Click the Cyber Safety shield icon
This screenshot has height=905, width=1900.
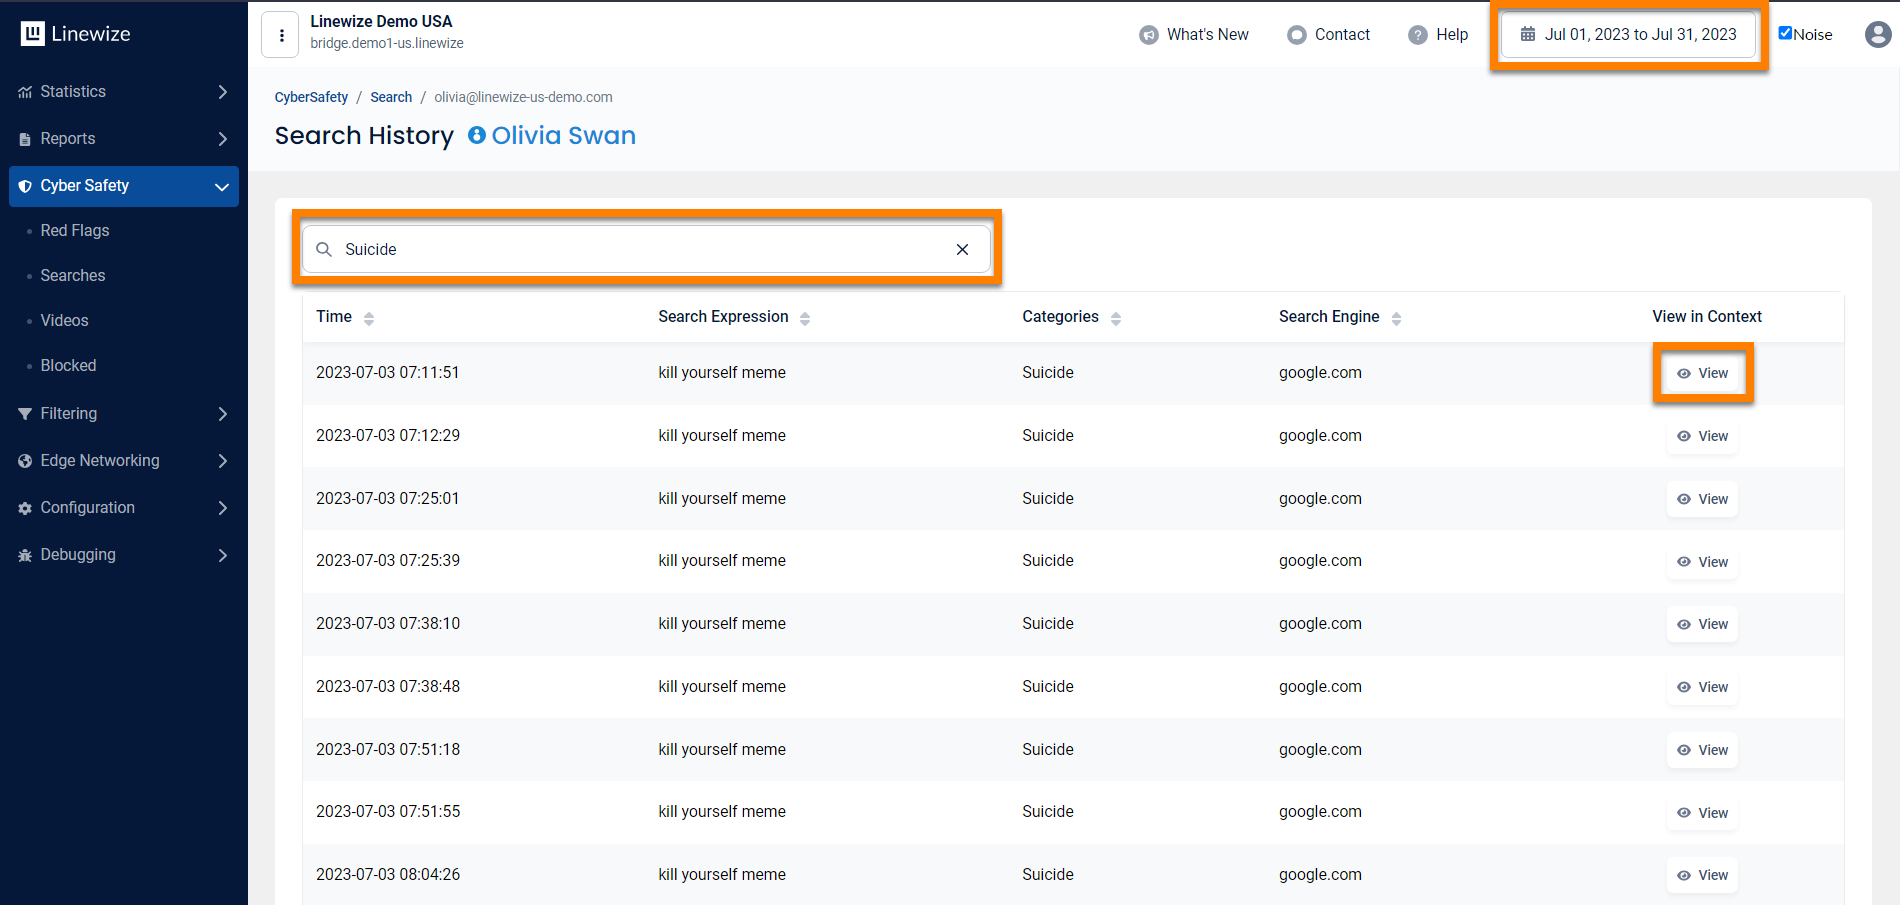pyautogui.click(x=25, y=186)
